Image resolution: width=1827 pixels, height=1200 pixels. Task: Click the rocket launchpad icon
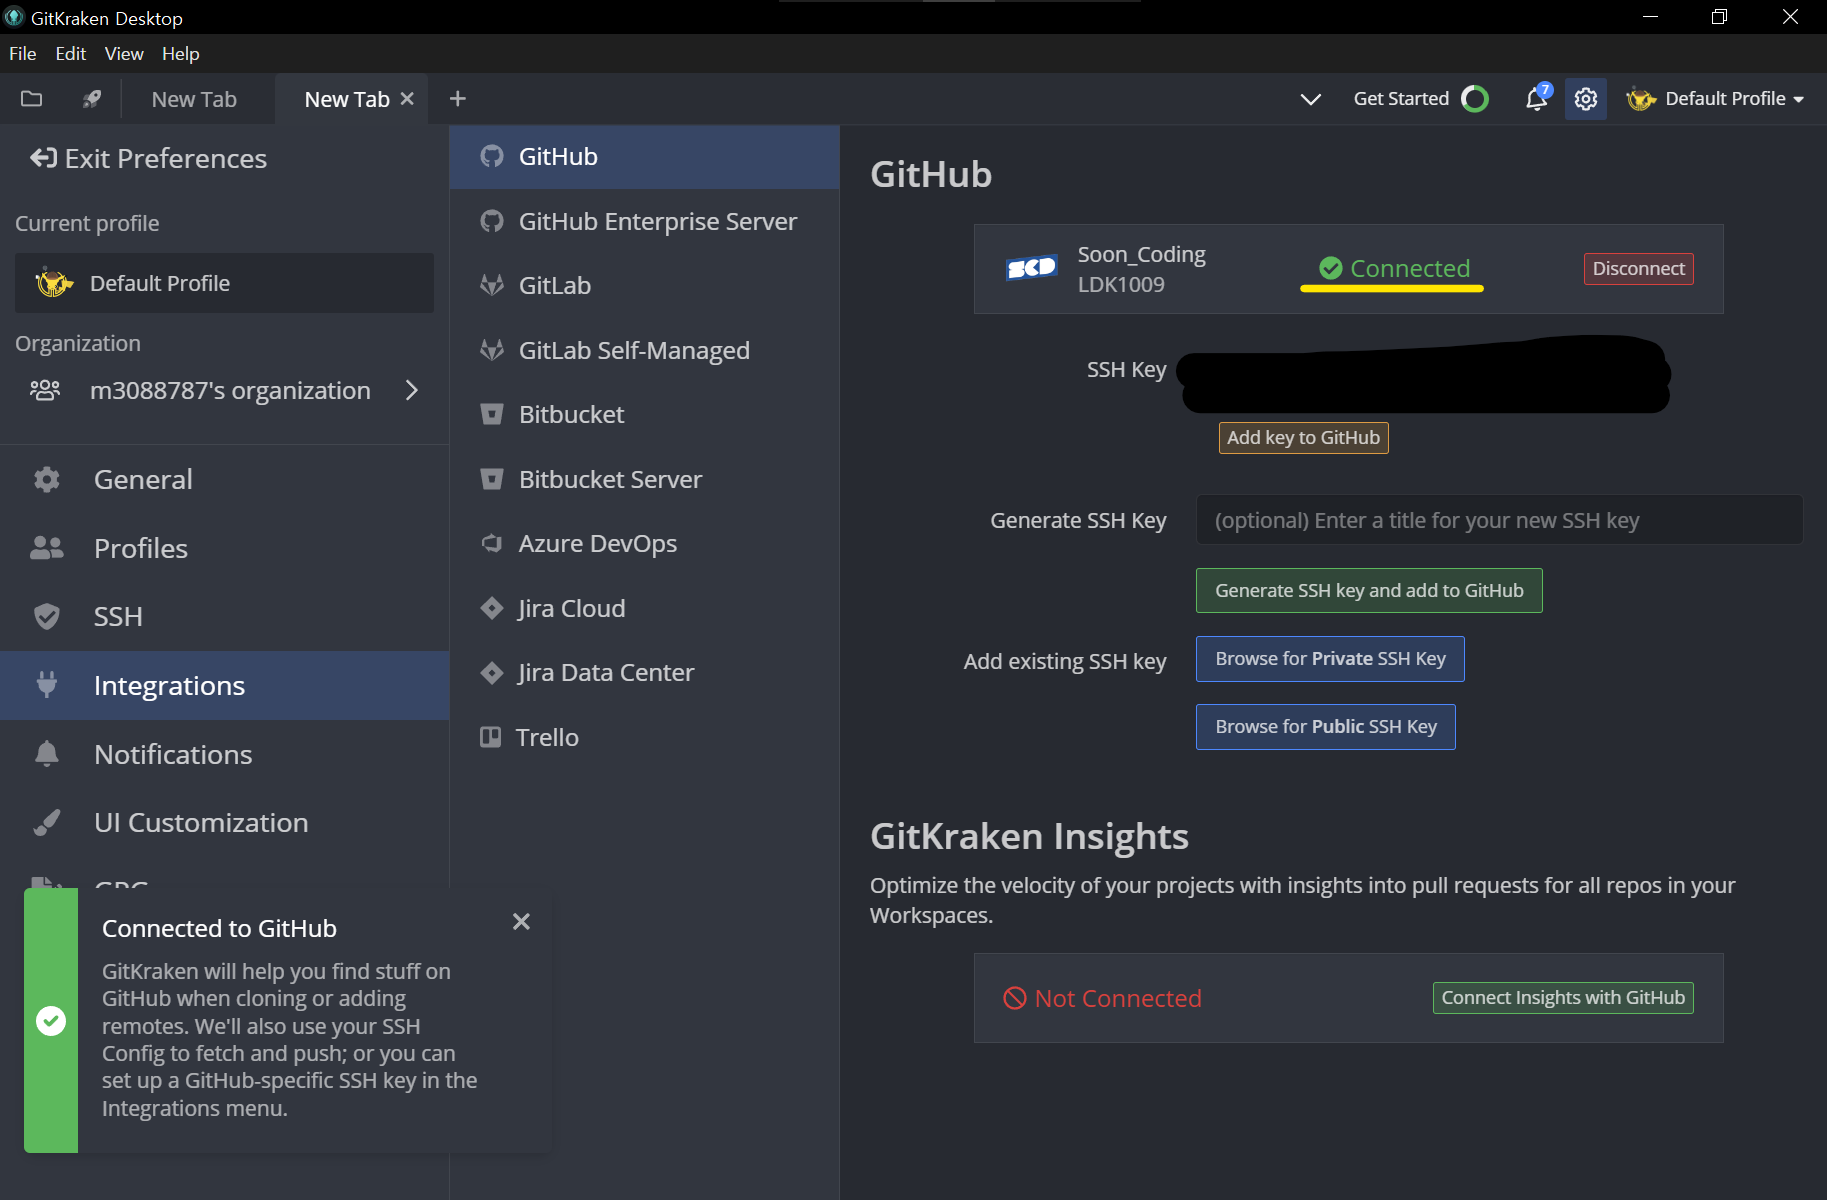pos(92,99)
